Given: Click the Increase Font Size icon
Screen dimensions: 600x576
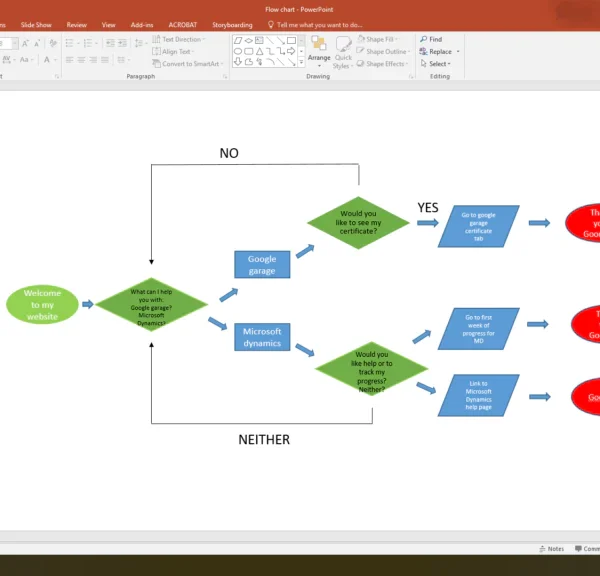Looking at the screenshot, I should point(25,43).
